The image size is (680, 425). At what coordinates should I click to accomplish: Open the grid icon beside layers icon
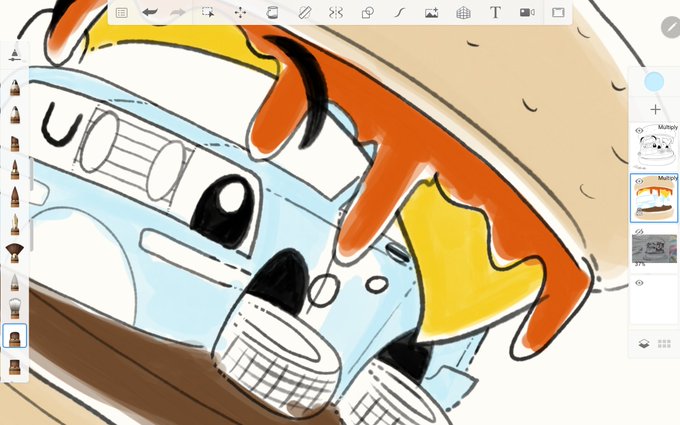[664, 344]
